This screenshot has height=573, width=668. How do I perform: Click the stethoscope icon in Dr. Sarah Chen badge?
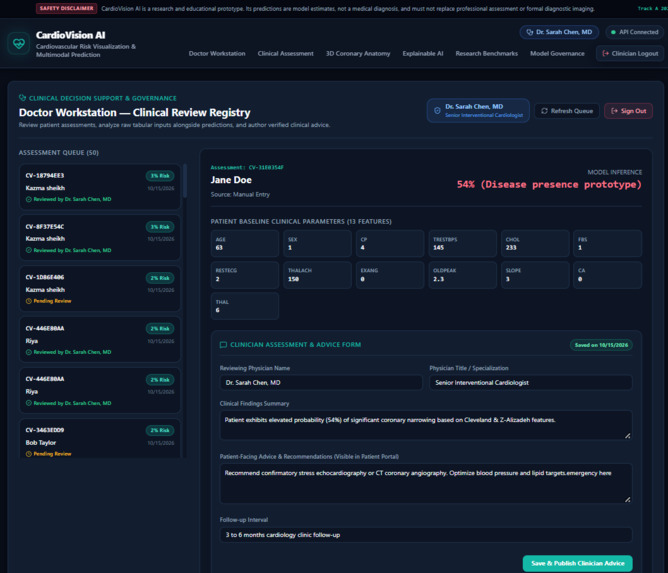click(530, 32)
